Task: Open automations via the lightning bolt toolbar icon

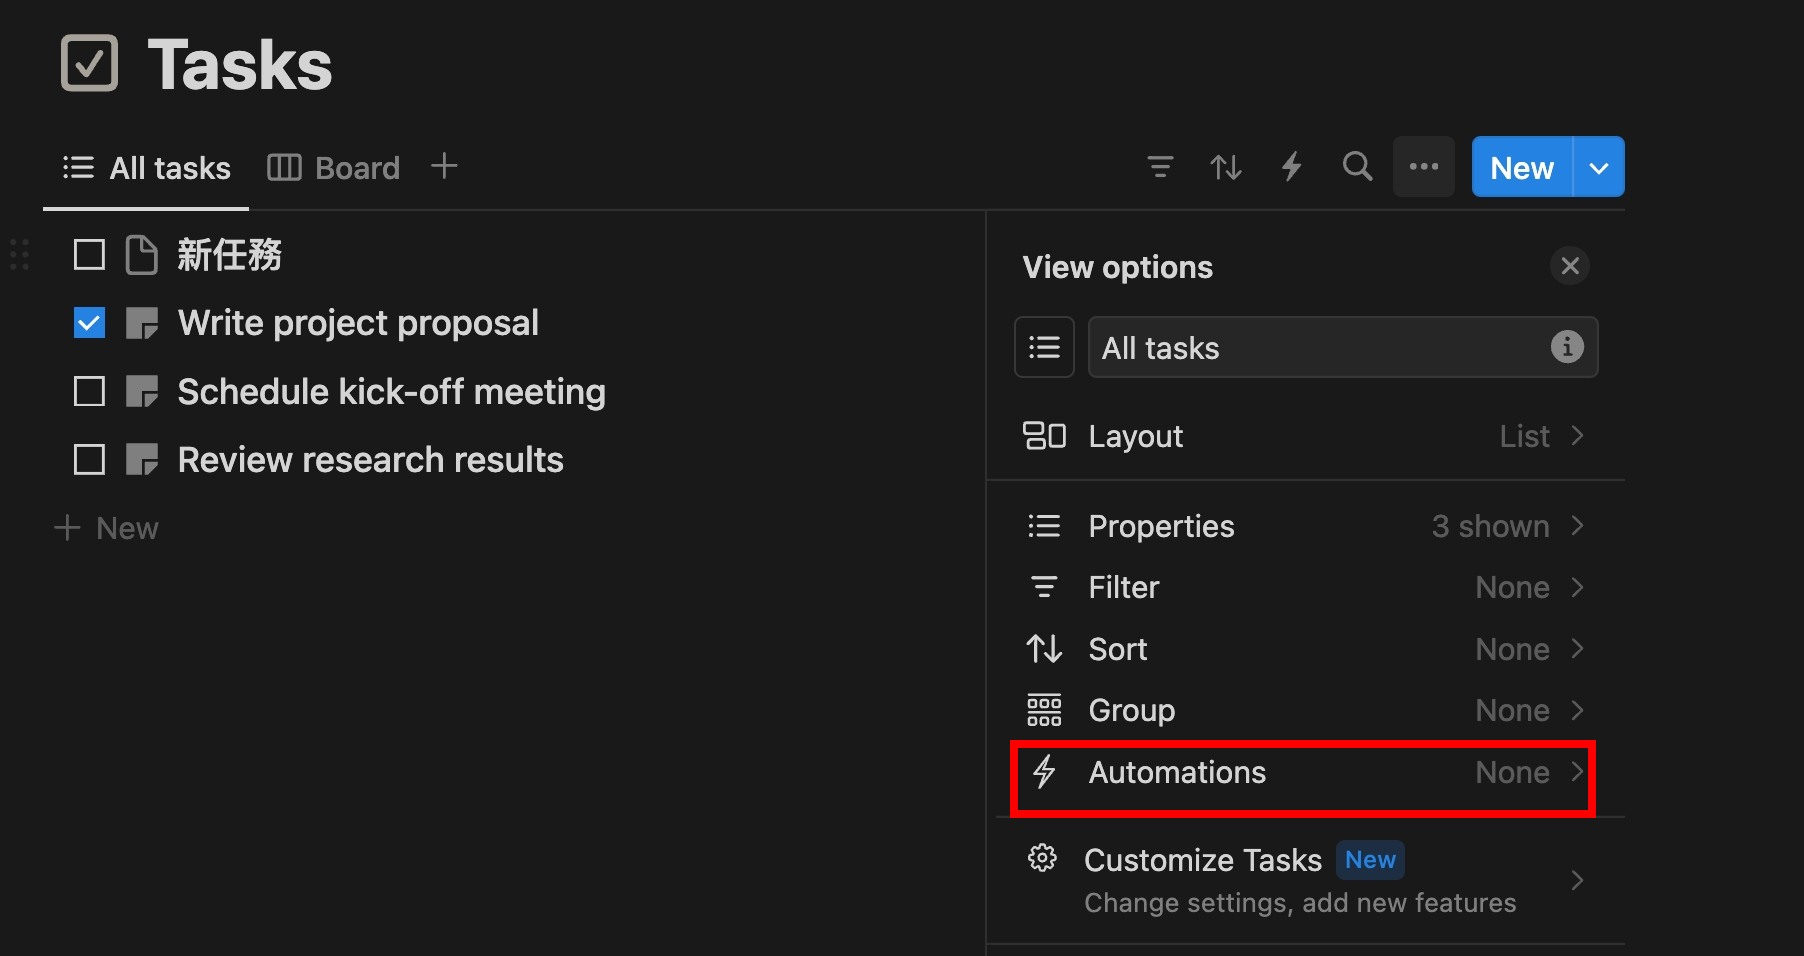Action: [x=1292, y=167]
